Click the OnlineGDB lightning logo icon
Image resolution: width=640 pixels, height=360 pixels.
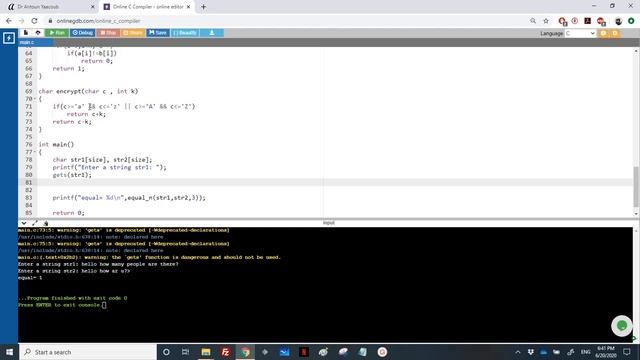click(9, 38)
